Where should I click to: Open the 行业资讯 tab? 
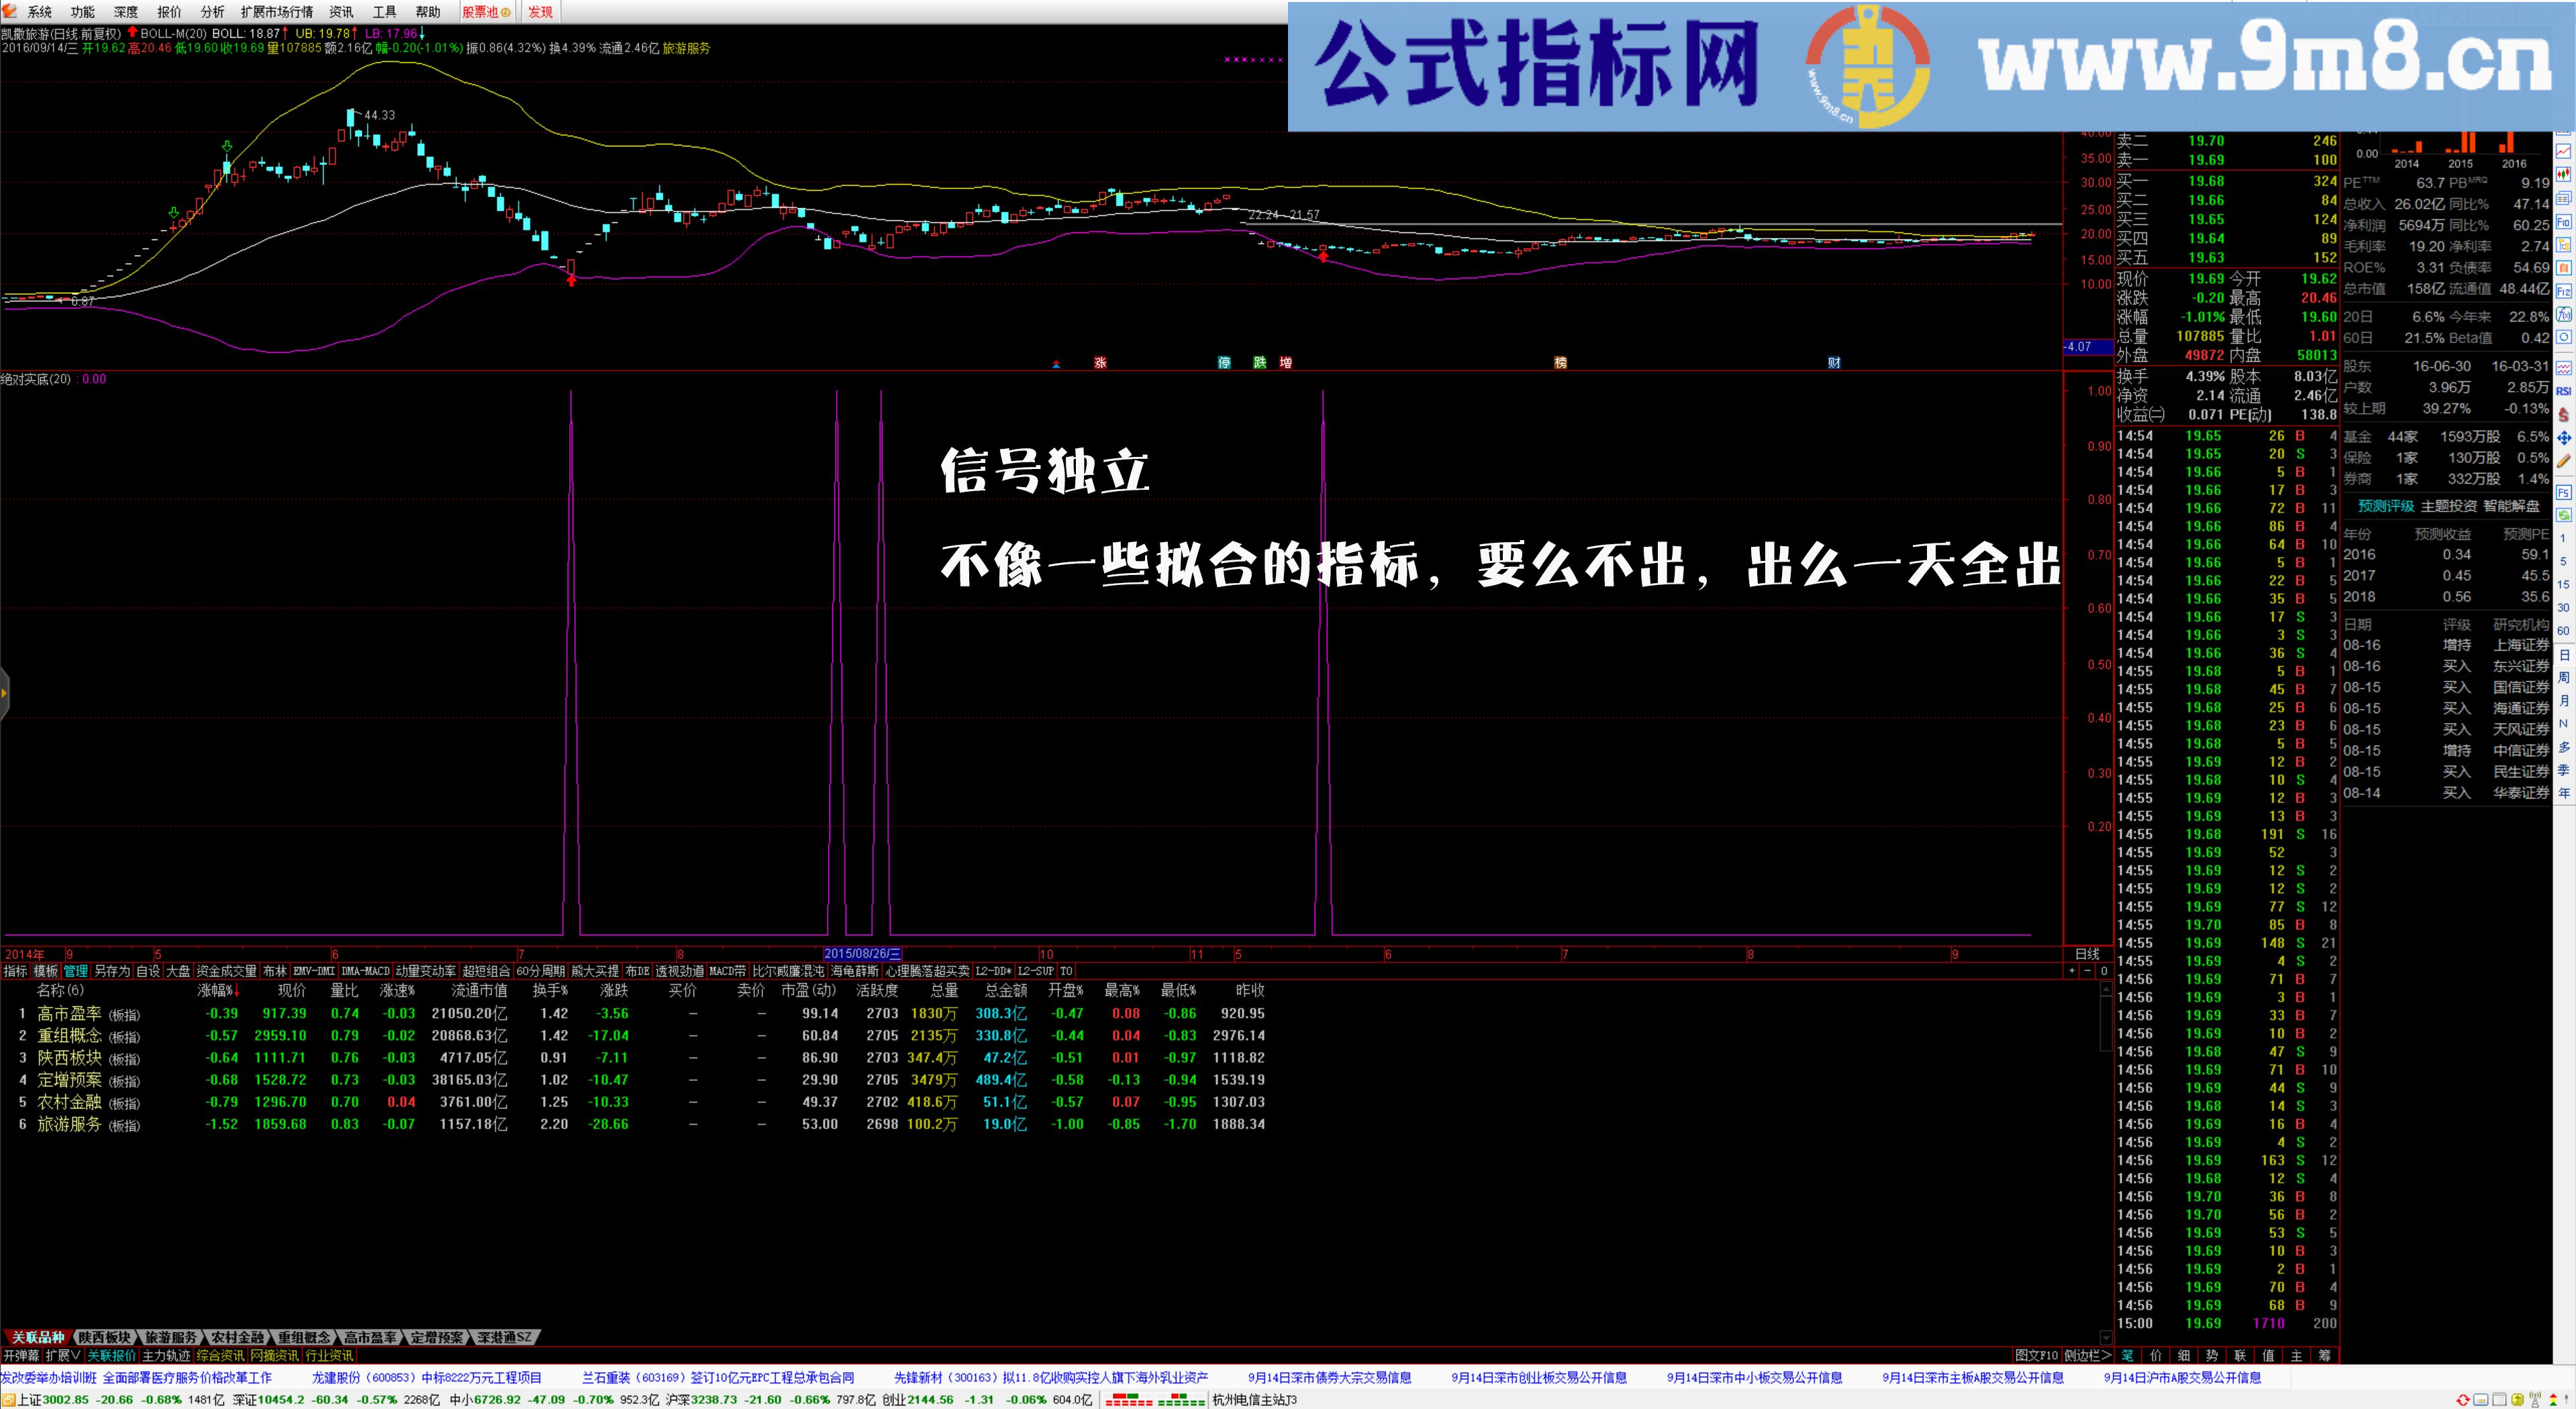329,1356
